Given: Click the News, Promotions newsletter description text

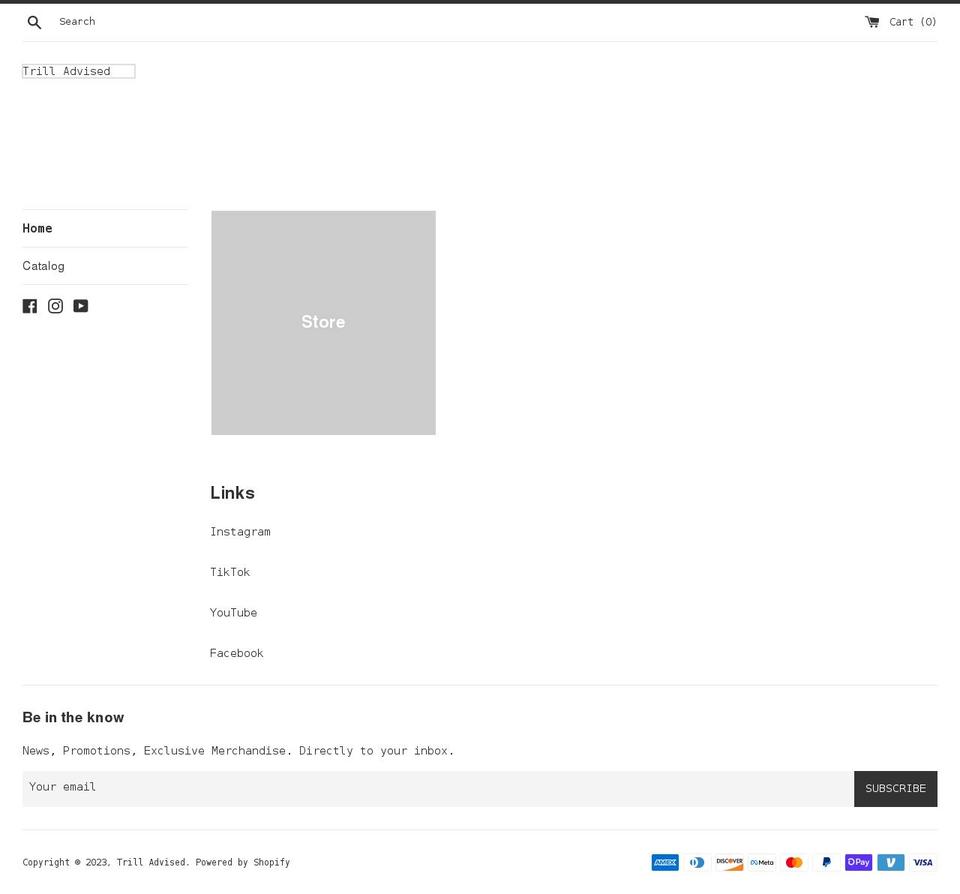Looking at the screenshot, I should 238,751.
